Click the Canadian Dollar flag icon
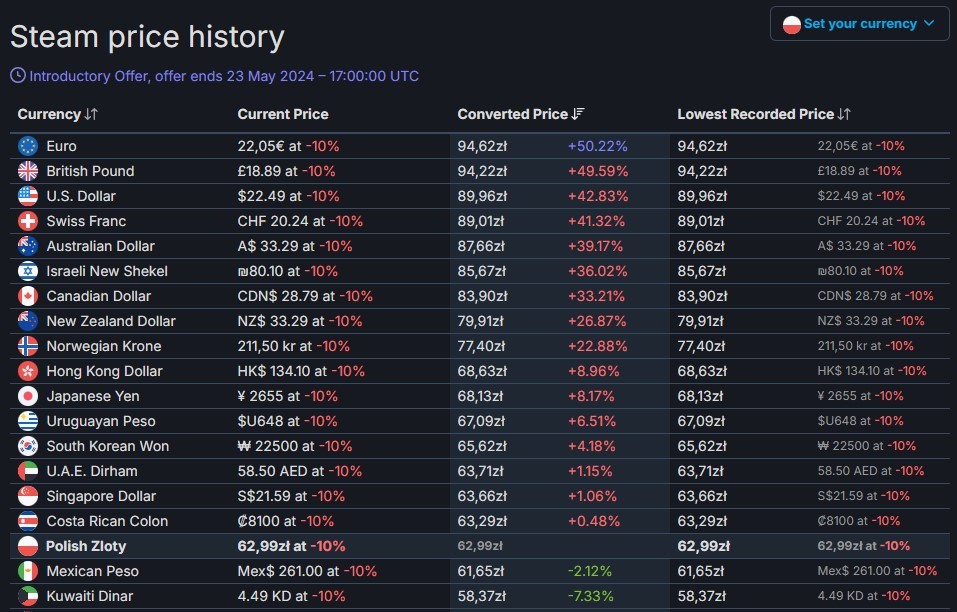Screen dimensions: 957x612 (27, 296)
